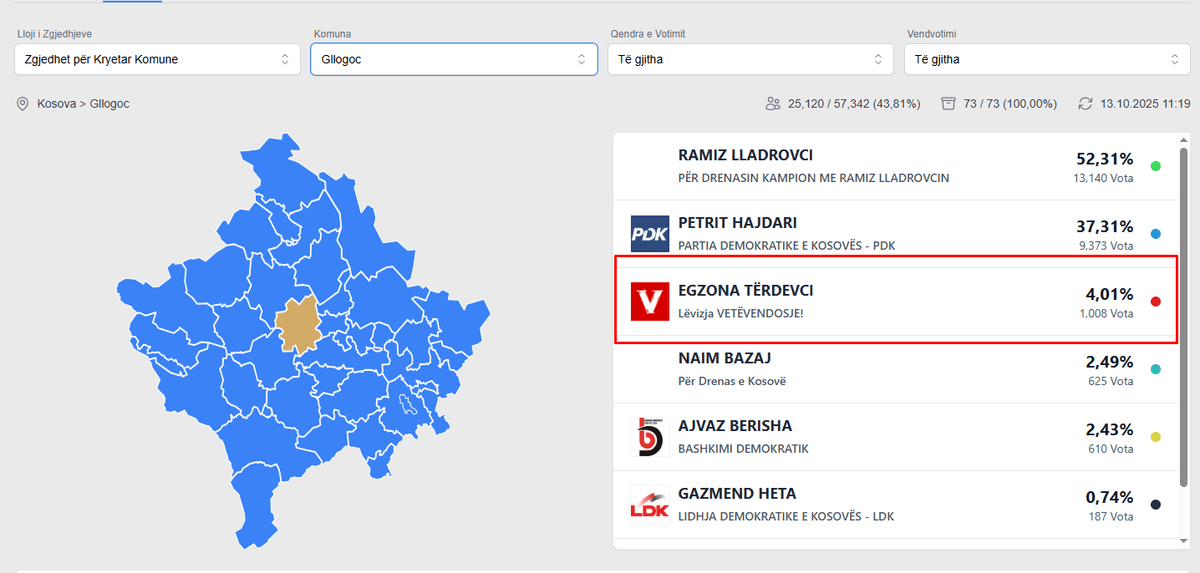Click the LDK party logo
The height and width of the screenshot is (573, 1200).
[649, 504]
